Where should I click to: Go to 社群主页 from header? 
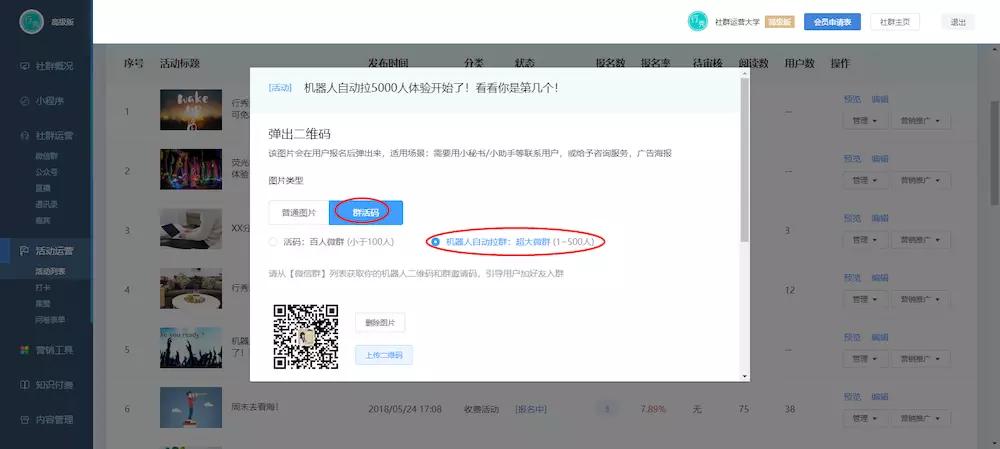coord(895,22)
